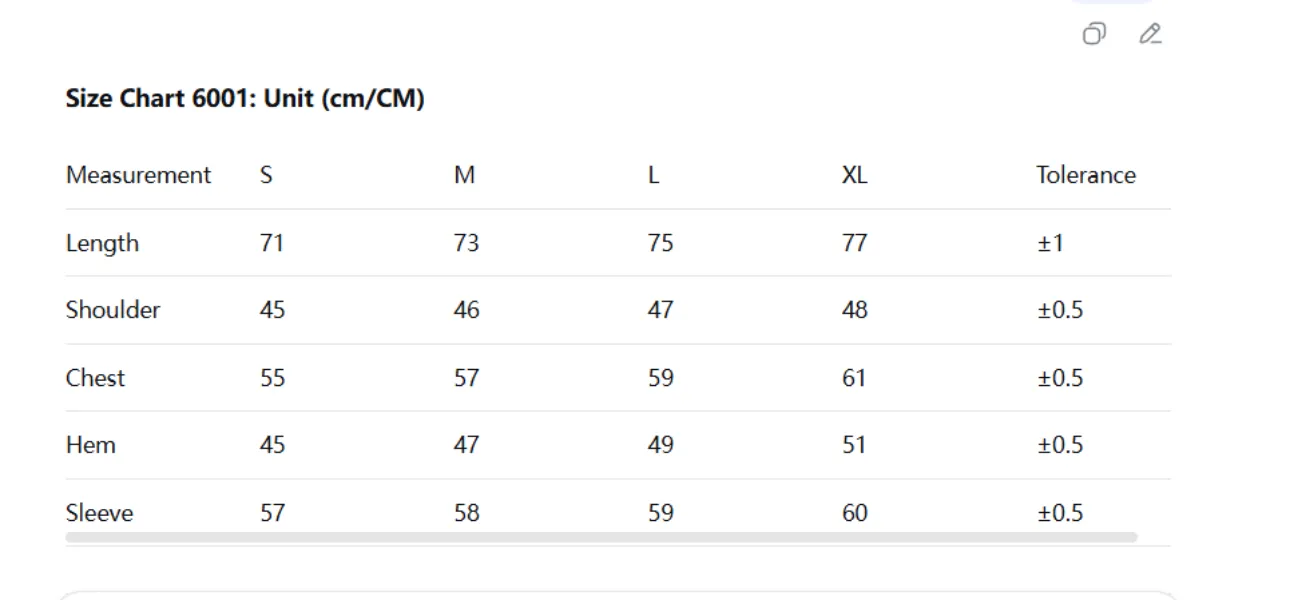Click the Length row label

102,243
